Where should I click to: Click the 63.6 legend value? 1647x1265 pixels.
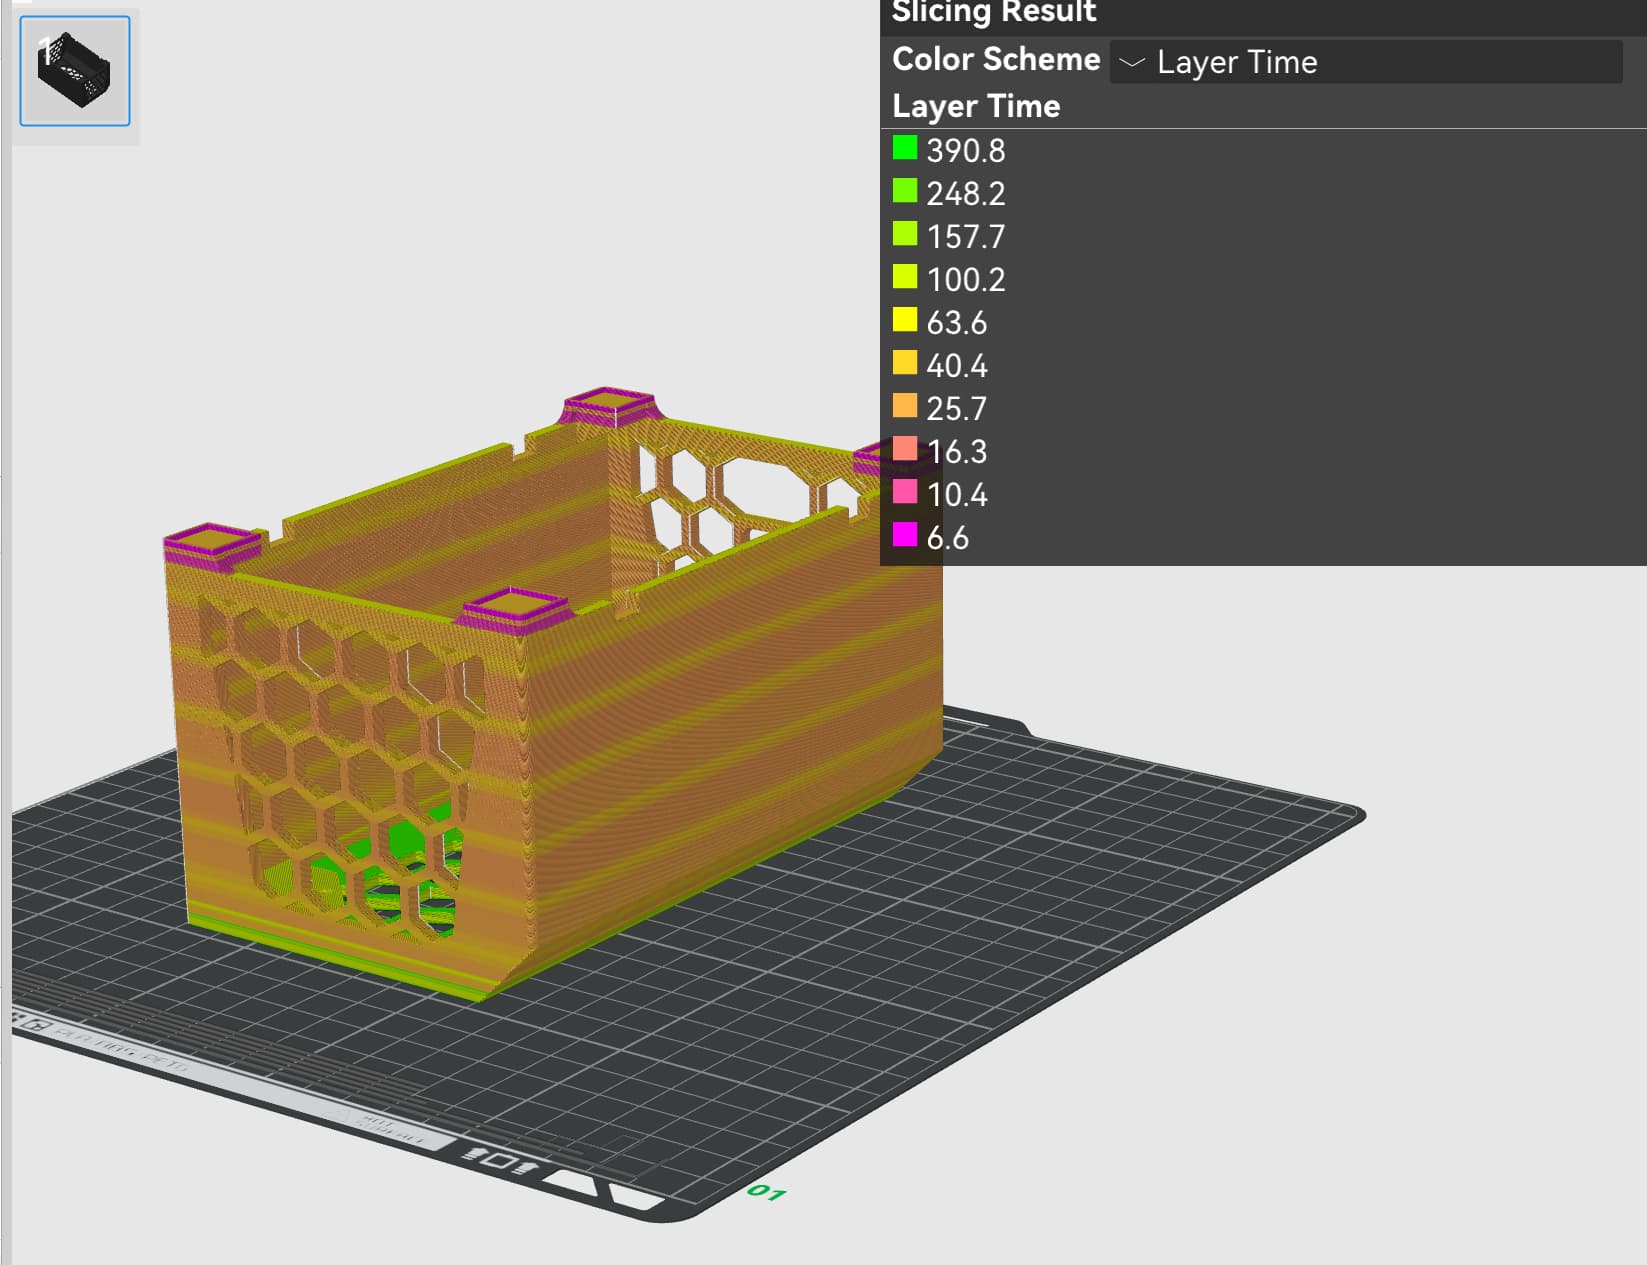957,323
